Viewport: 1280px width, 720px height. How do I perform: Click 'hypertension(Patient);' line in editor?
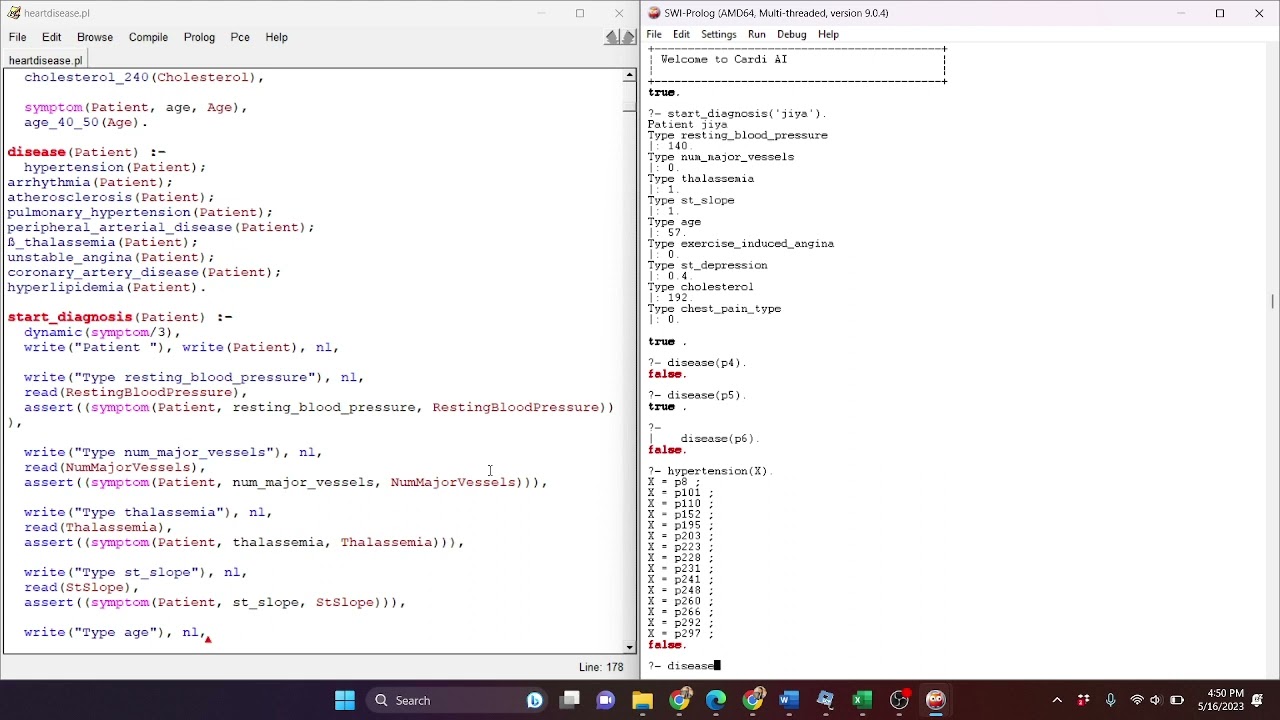click(x=115, y=167)
